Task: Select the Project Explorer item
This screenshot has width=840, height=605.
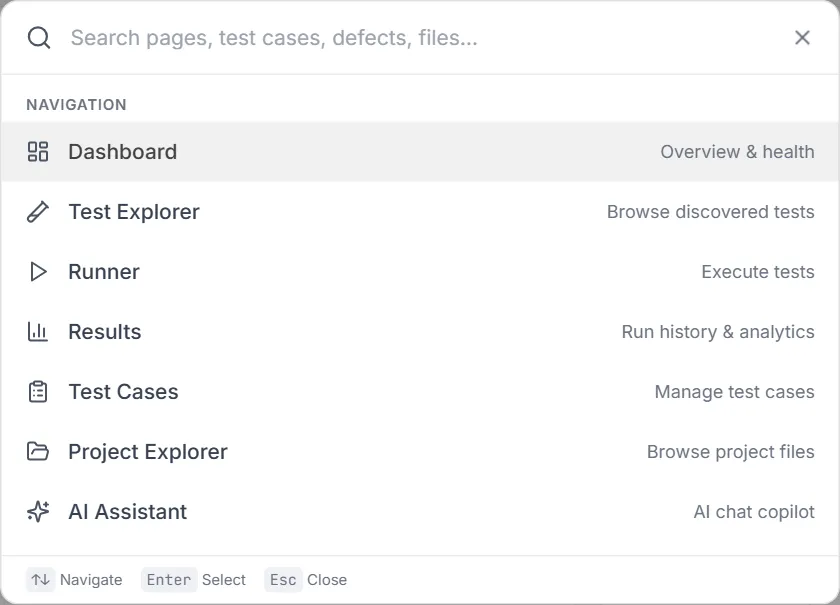Action: (420, 452)
